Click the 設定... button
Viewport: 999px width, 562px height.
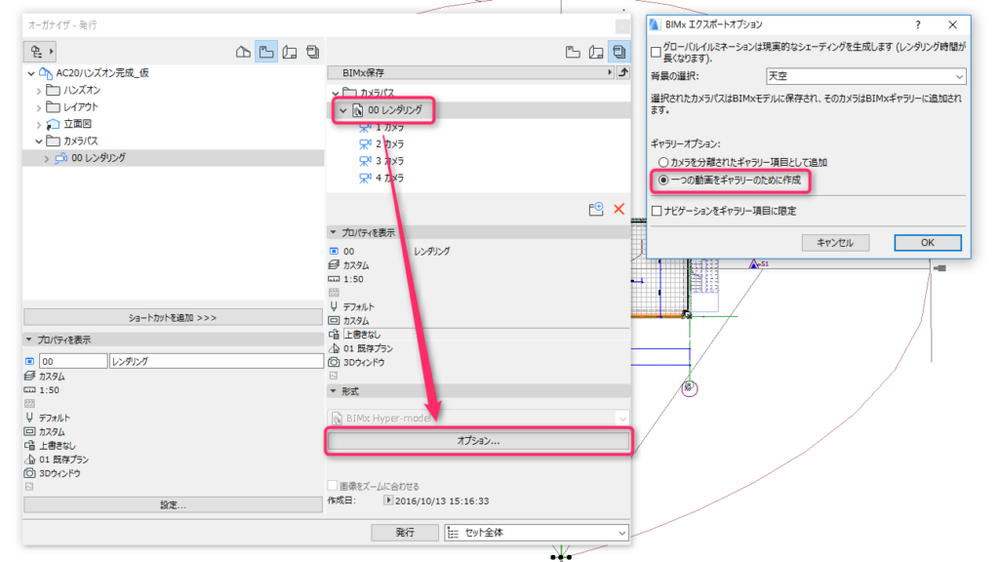173,505
